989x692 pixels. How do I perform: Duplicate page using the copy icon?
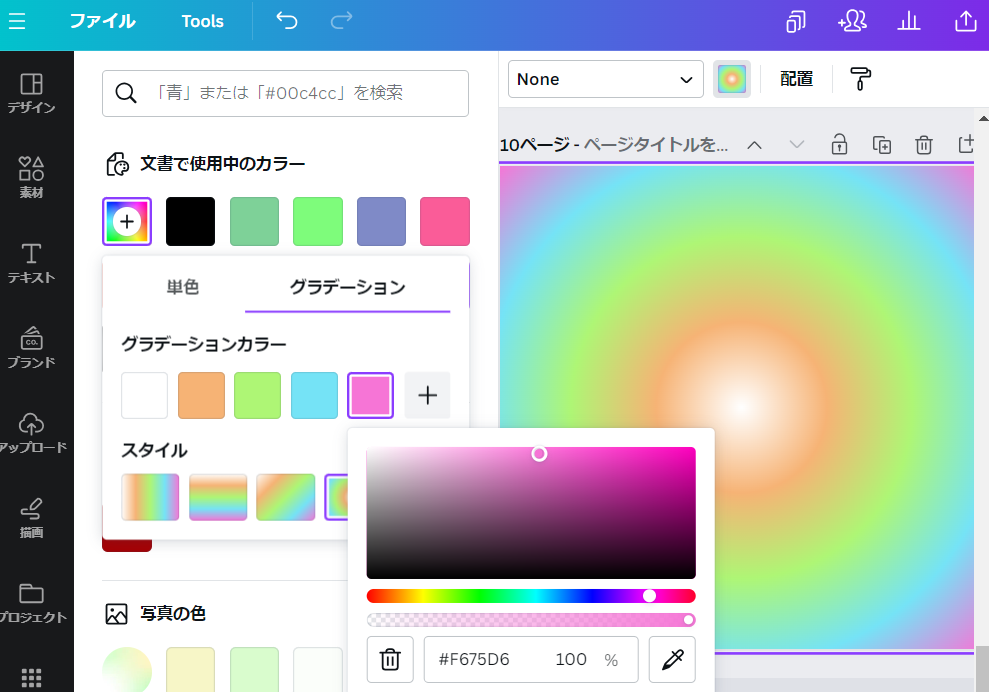(x=881, y=145)
